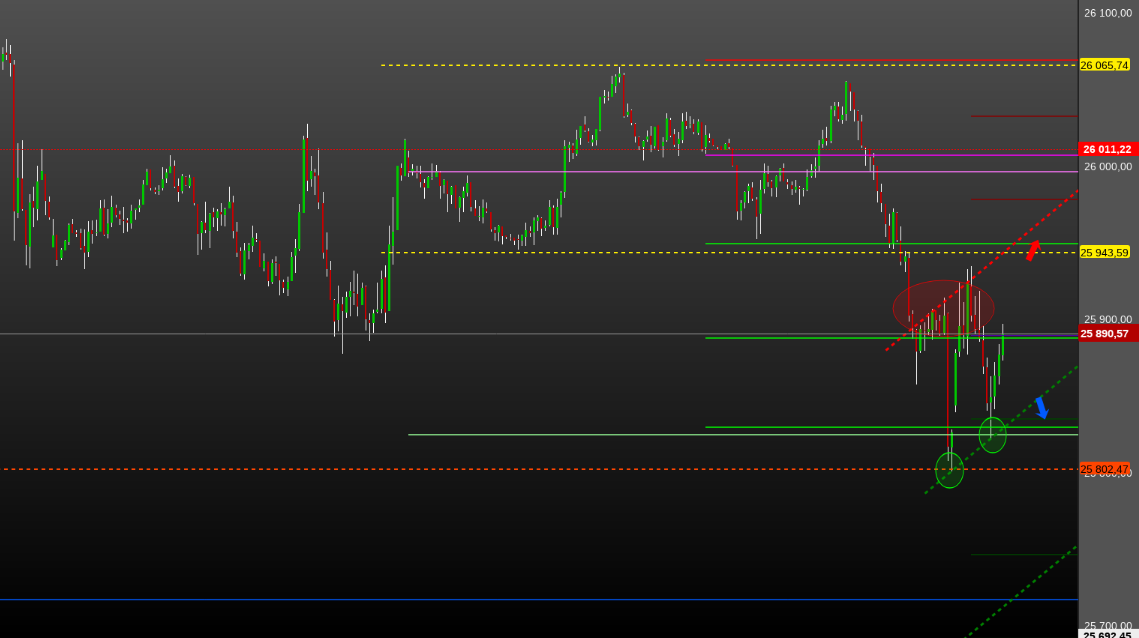
Task: Click the yellow 26 065,74 price label
Action: click(1104, 65)
